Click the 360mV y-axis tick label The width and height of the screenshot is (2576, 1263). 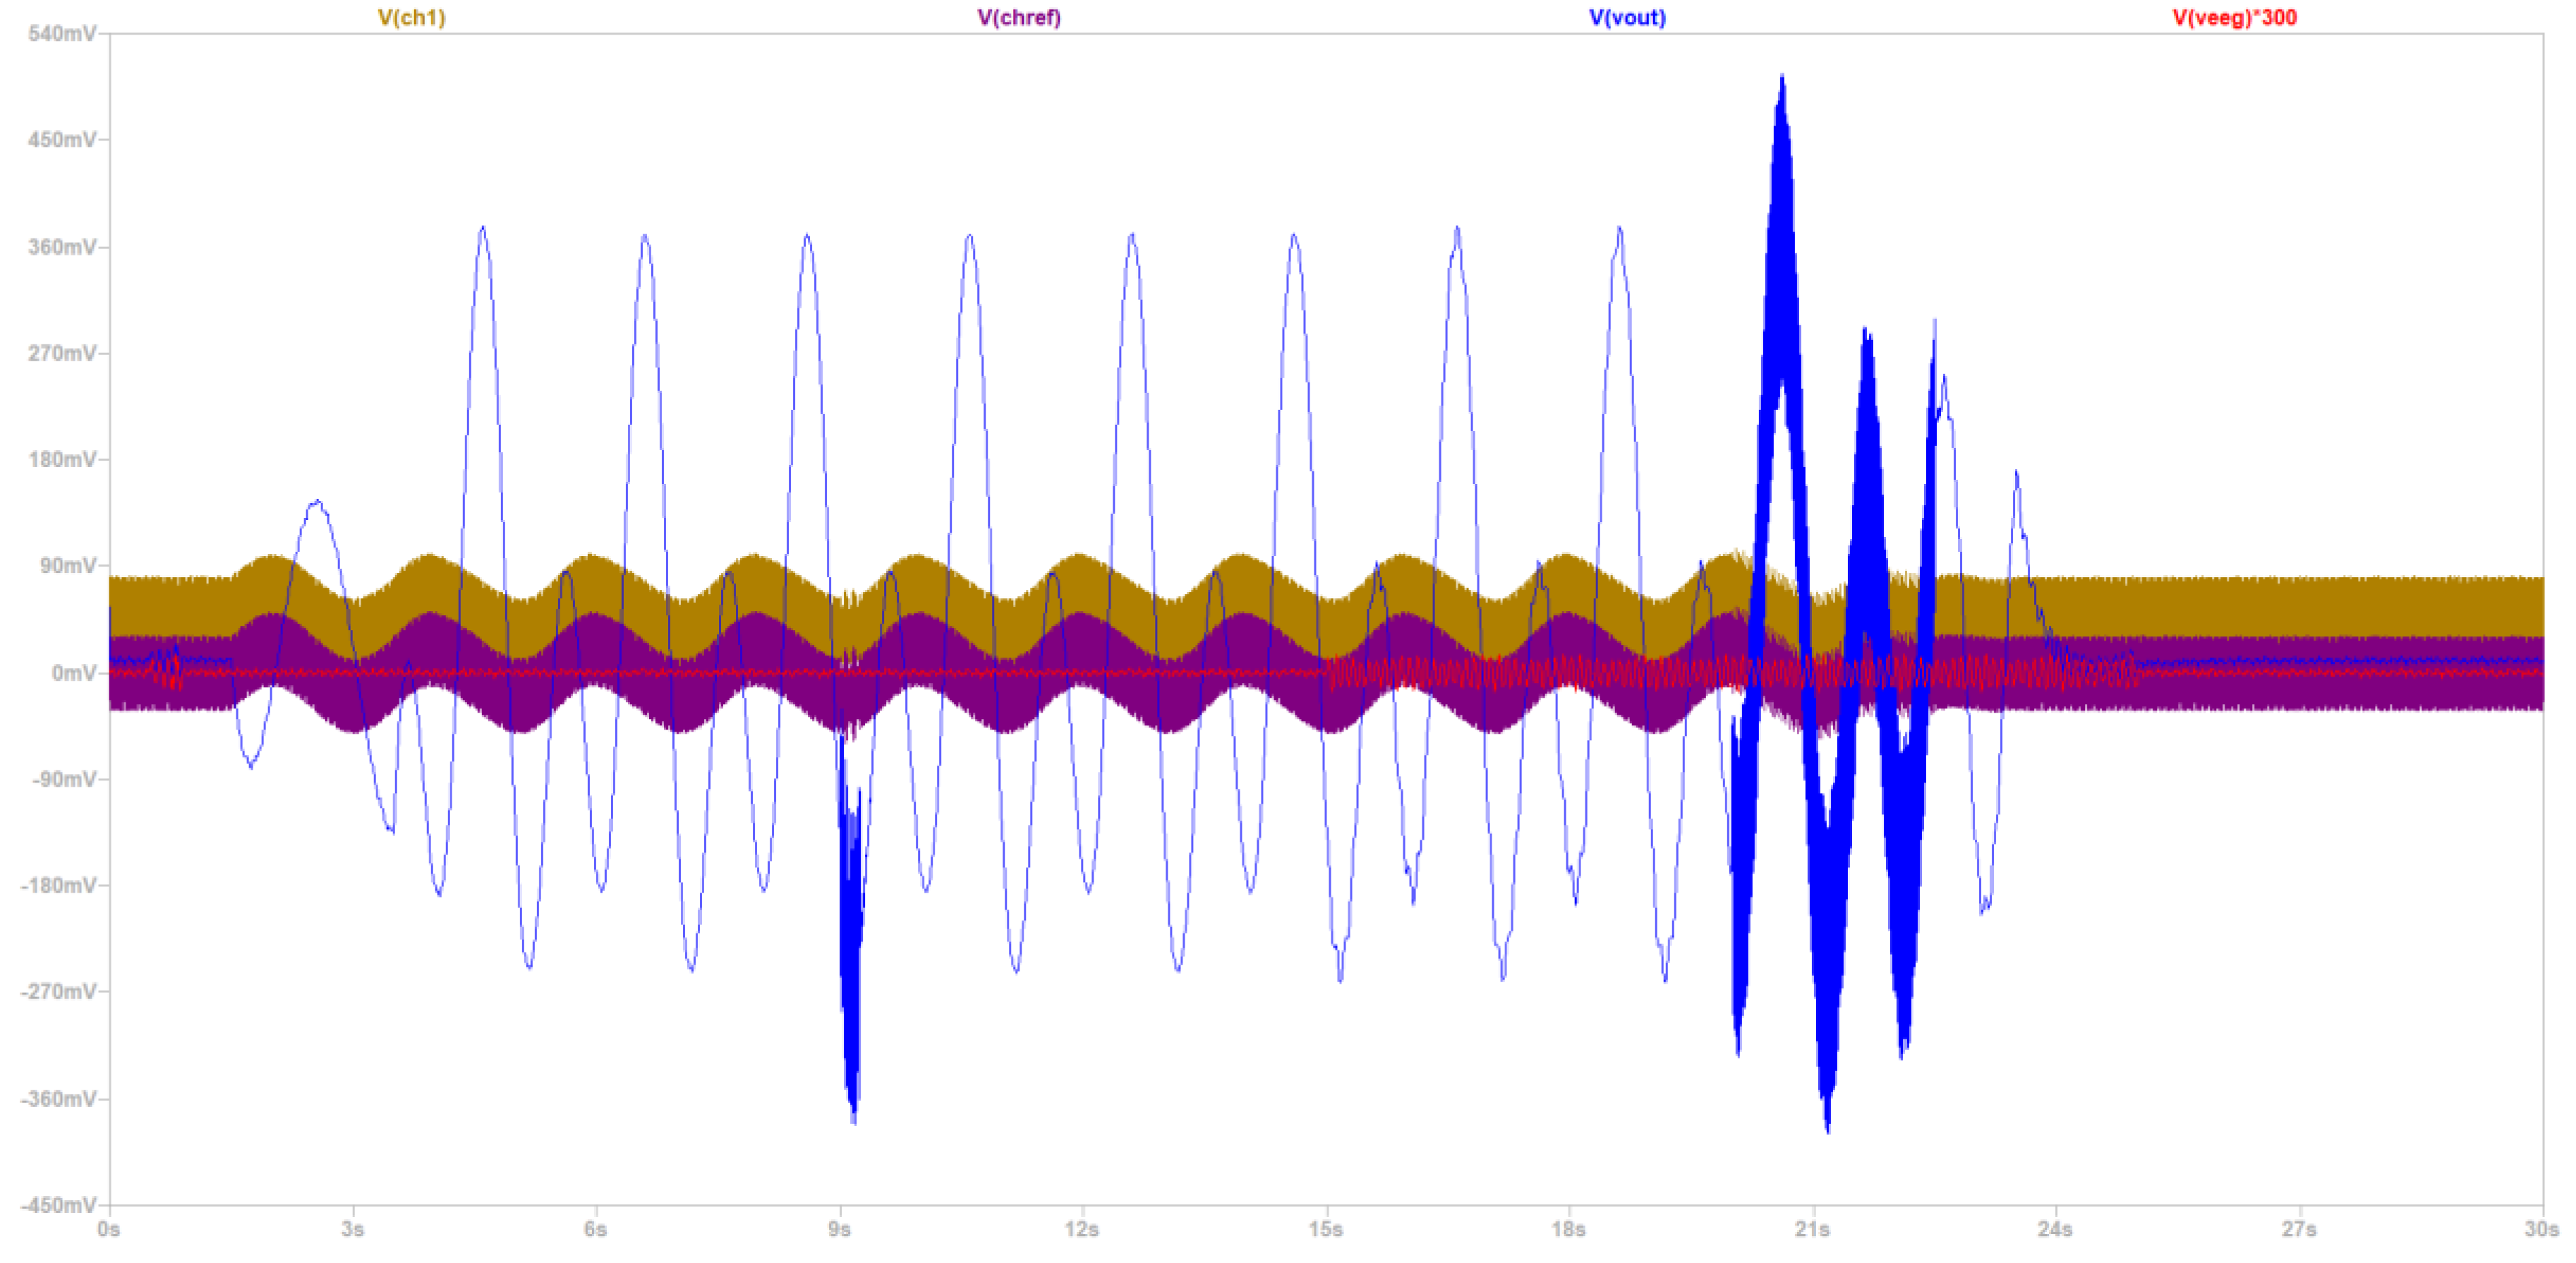[x=62, y=247]
